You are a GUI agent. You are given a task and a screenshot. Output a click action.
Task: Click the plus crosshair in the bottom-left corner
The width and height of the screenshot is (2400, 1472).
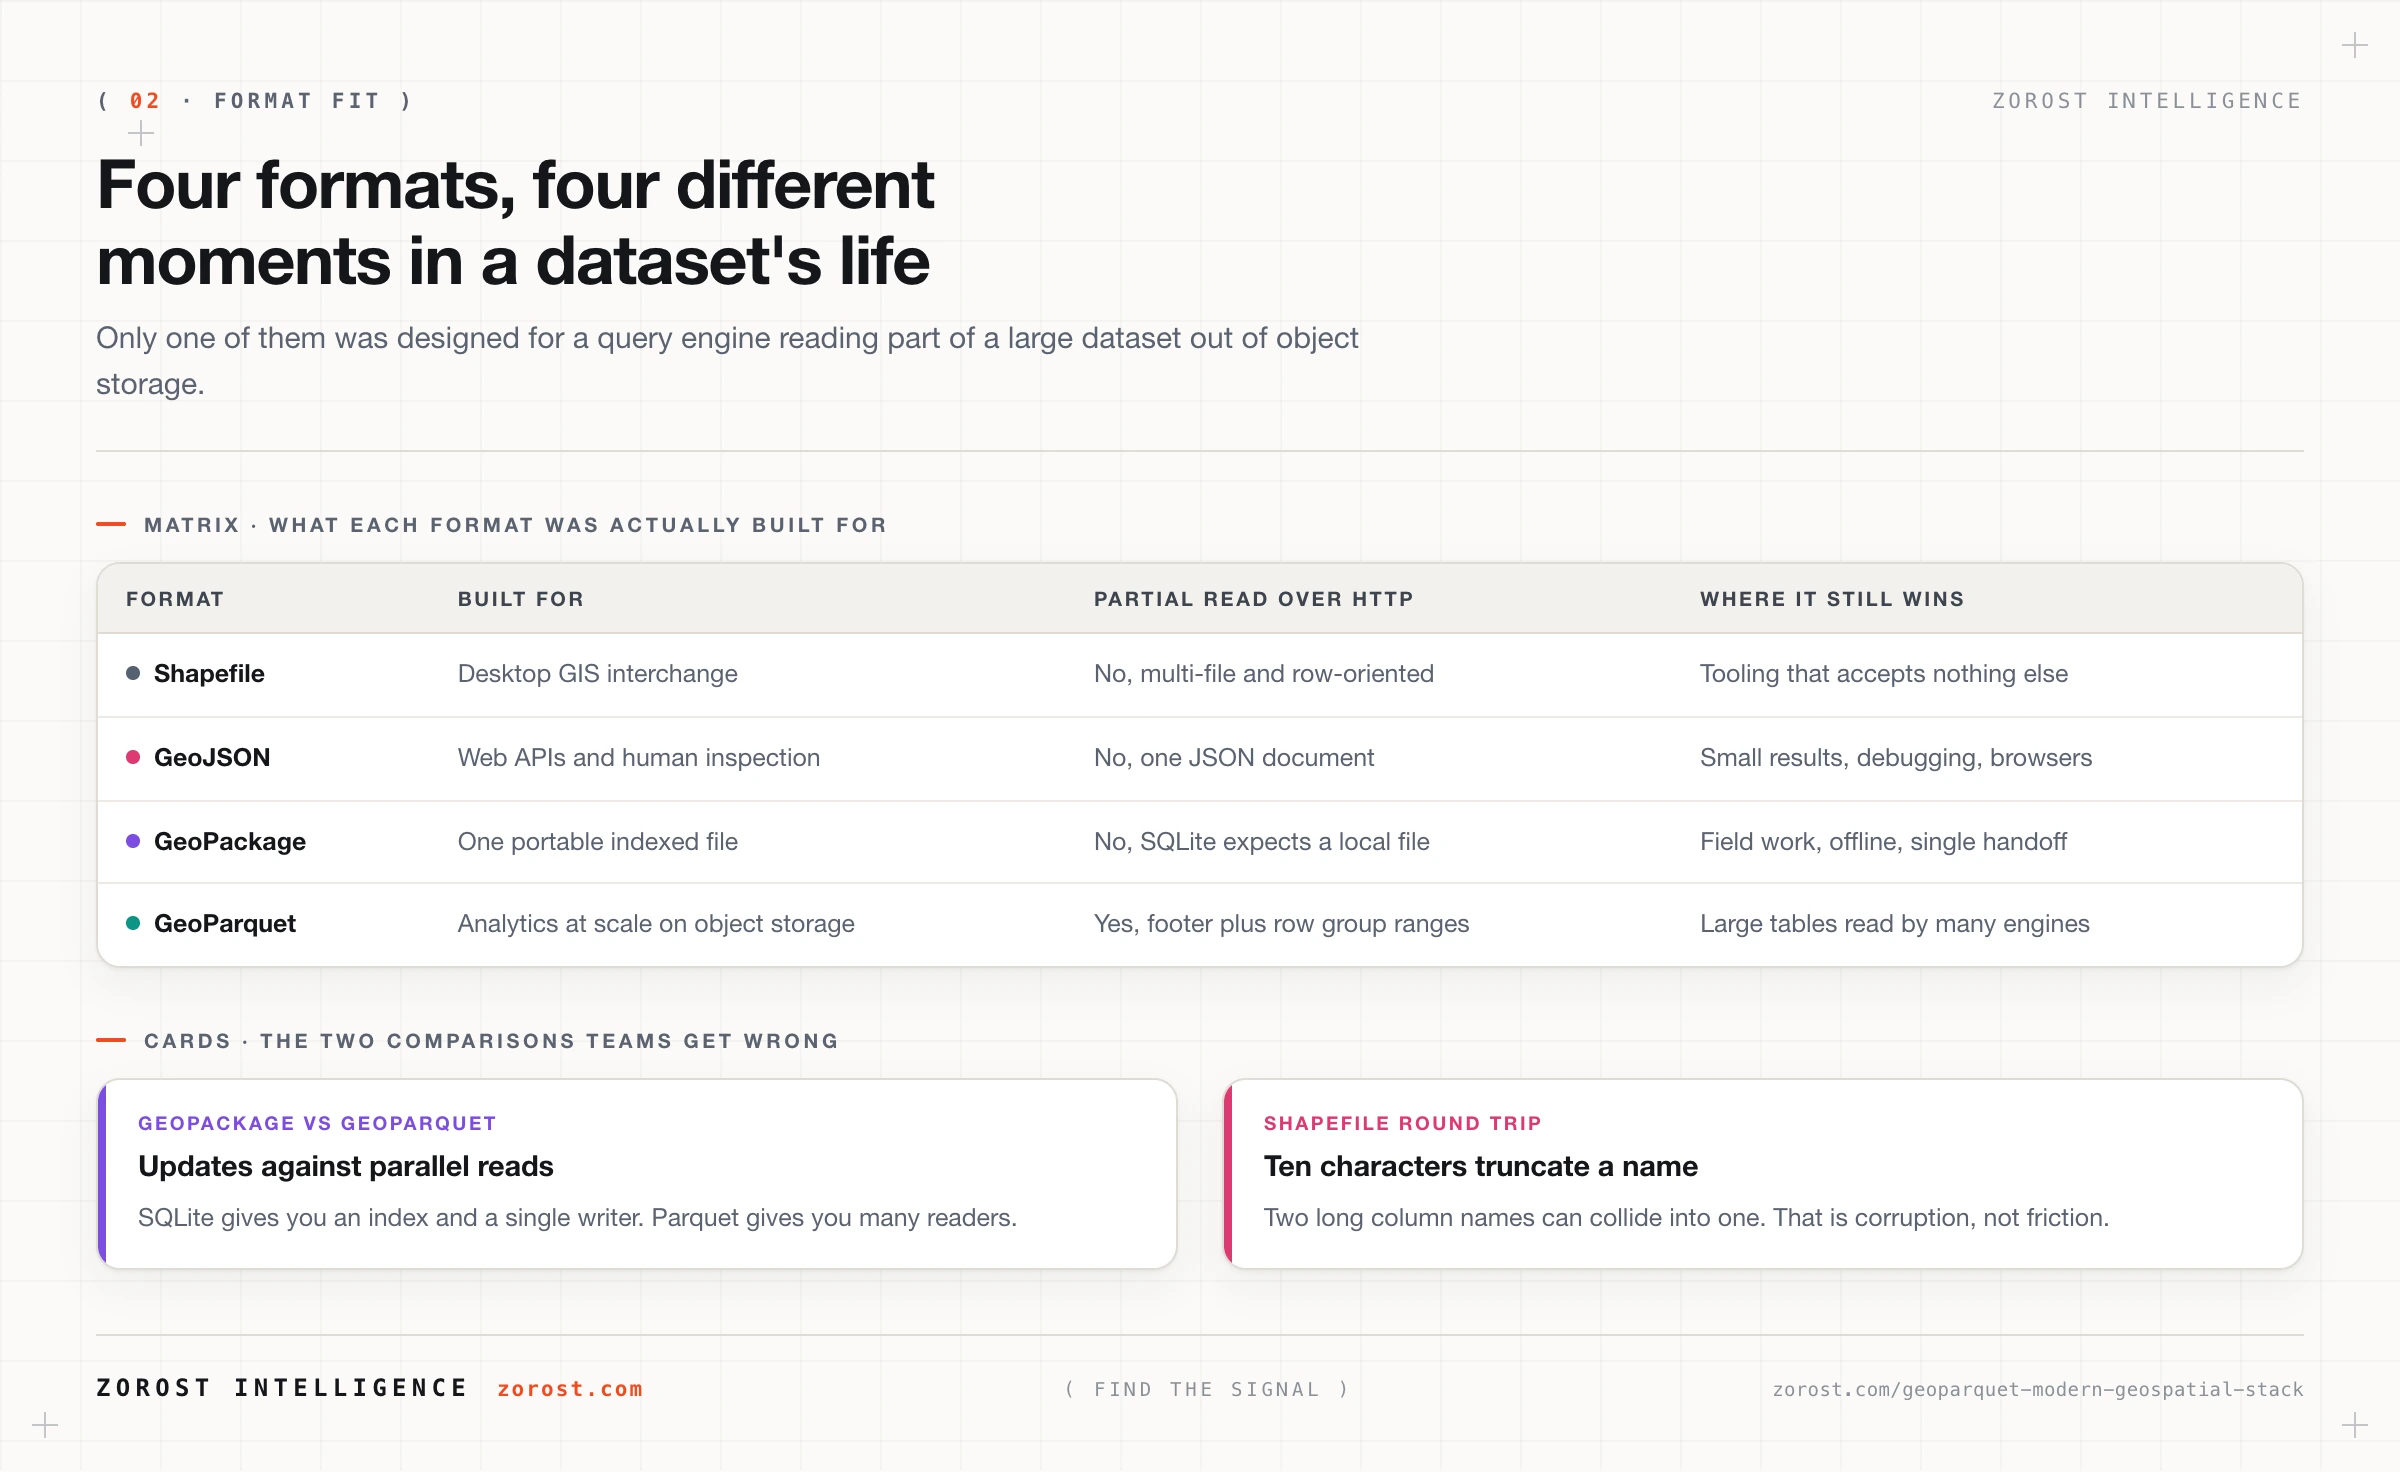click(x=45, y=1425)
